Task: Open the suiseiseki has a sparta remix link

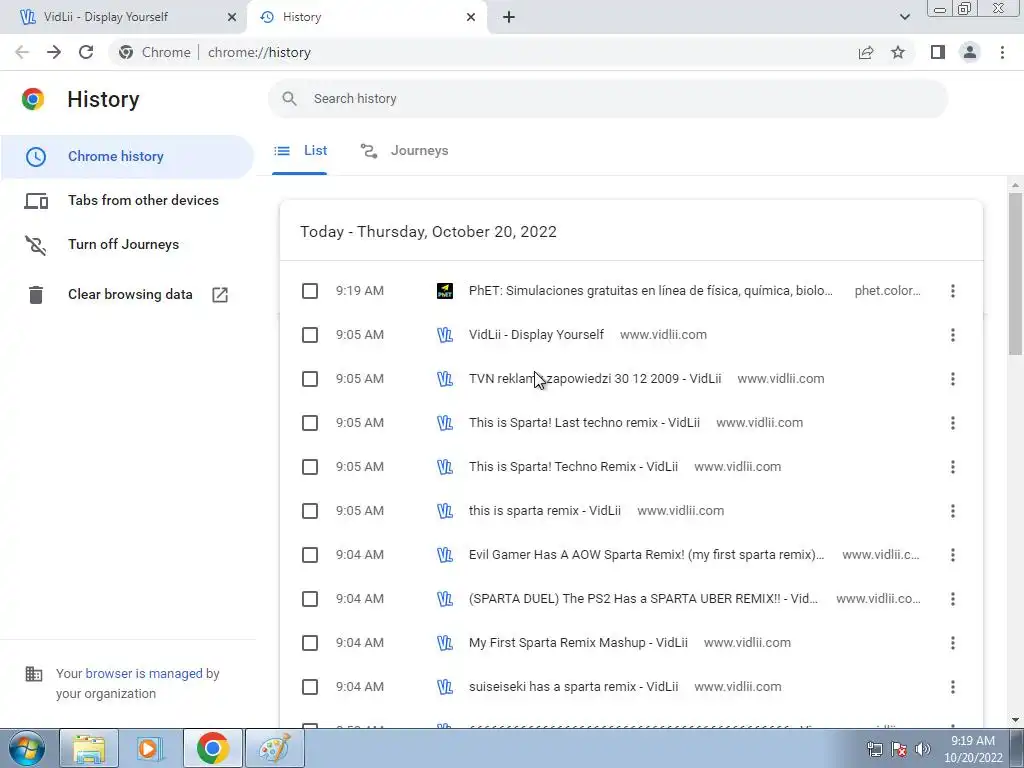Action: 573,687
